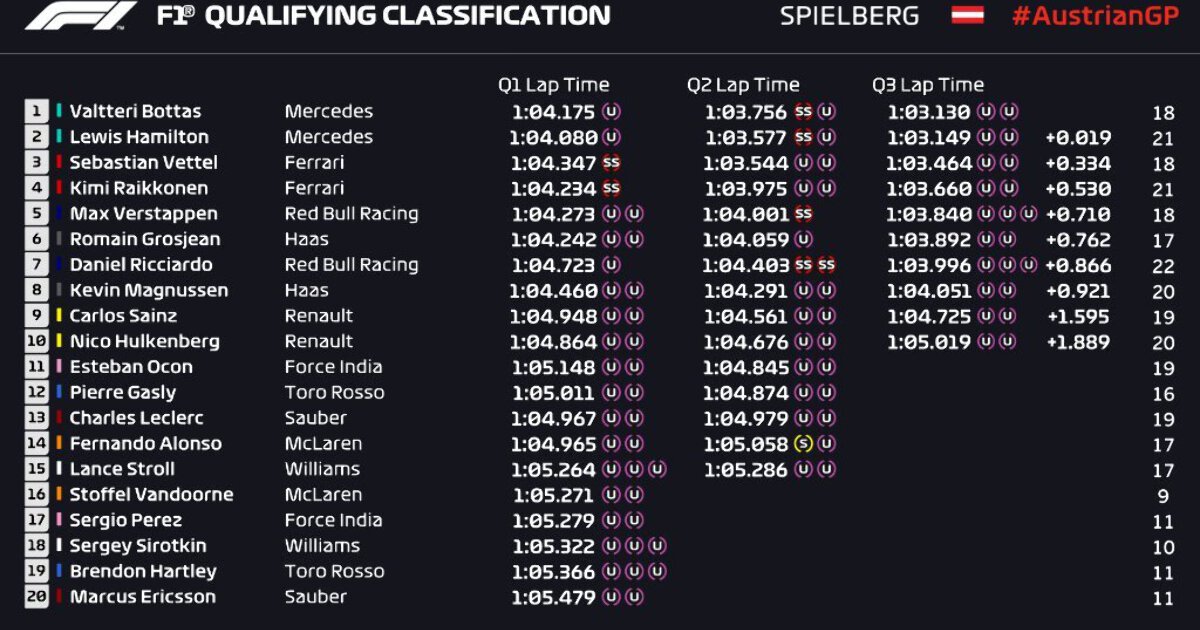The width and height of the screenshot is (1200, 630).
Task: Click Bottas's Q3 time 1:03.130
Action: (929, 112)
